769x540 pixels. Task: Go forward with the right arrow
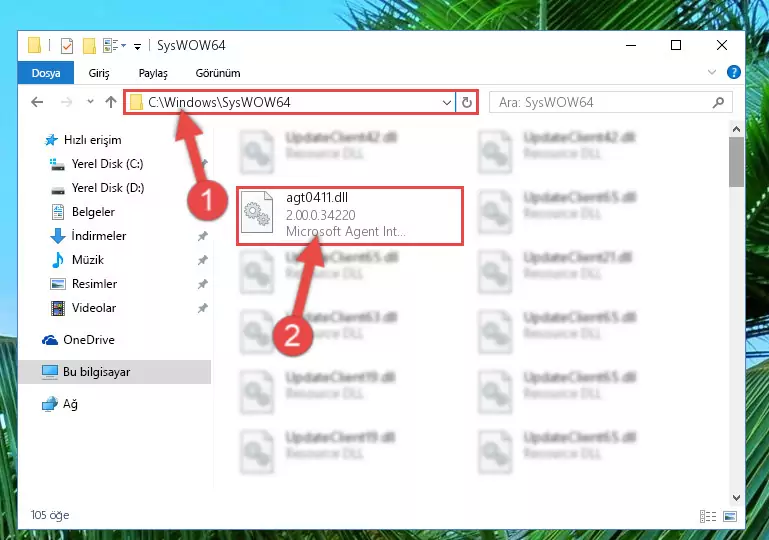[66, 102]
